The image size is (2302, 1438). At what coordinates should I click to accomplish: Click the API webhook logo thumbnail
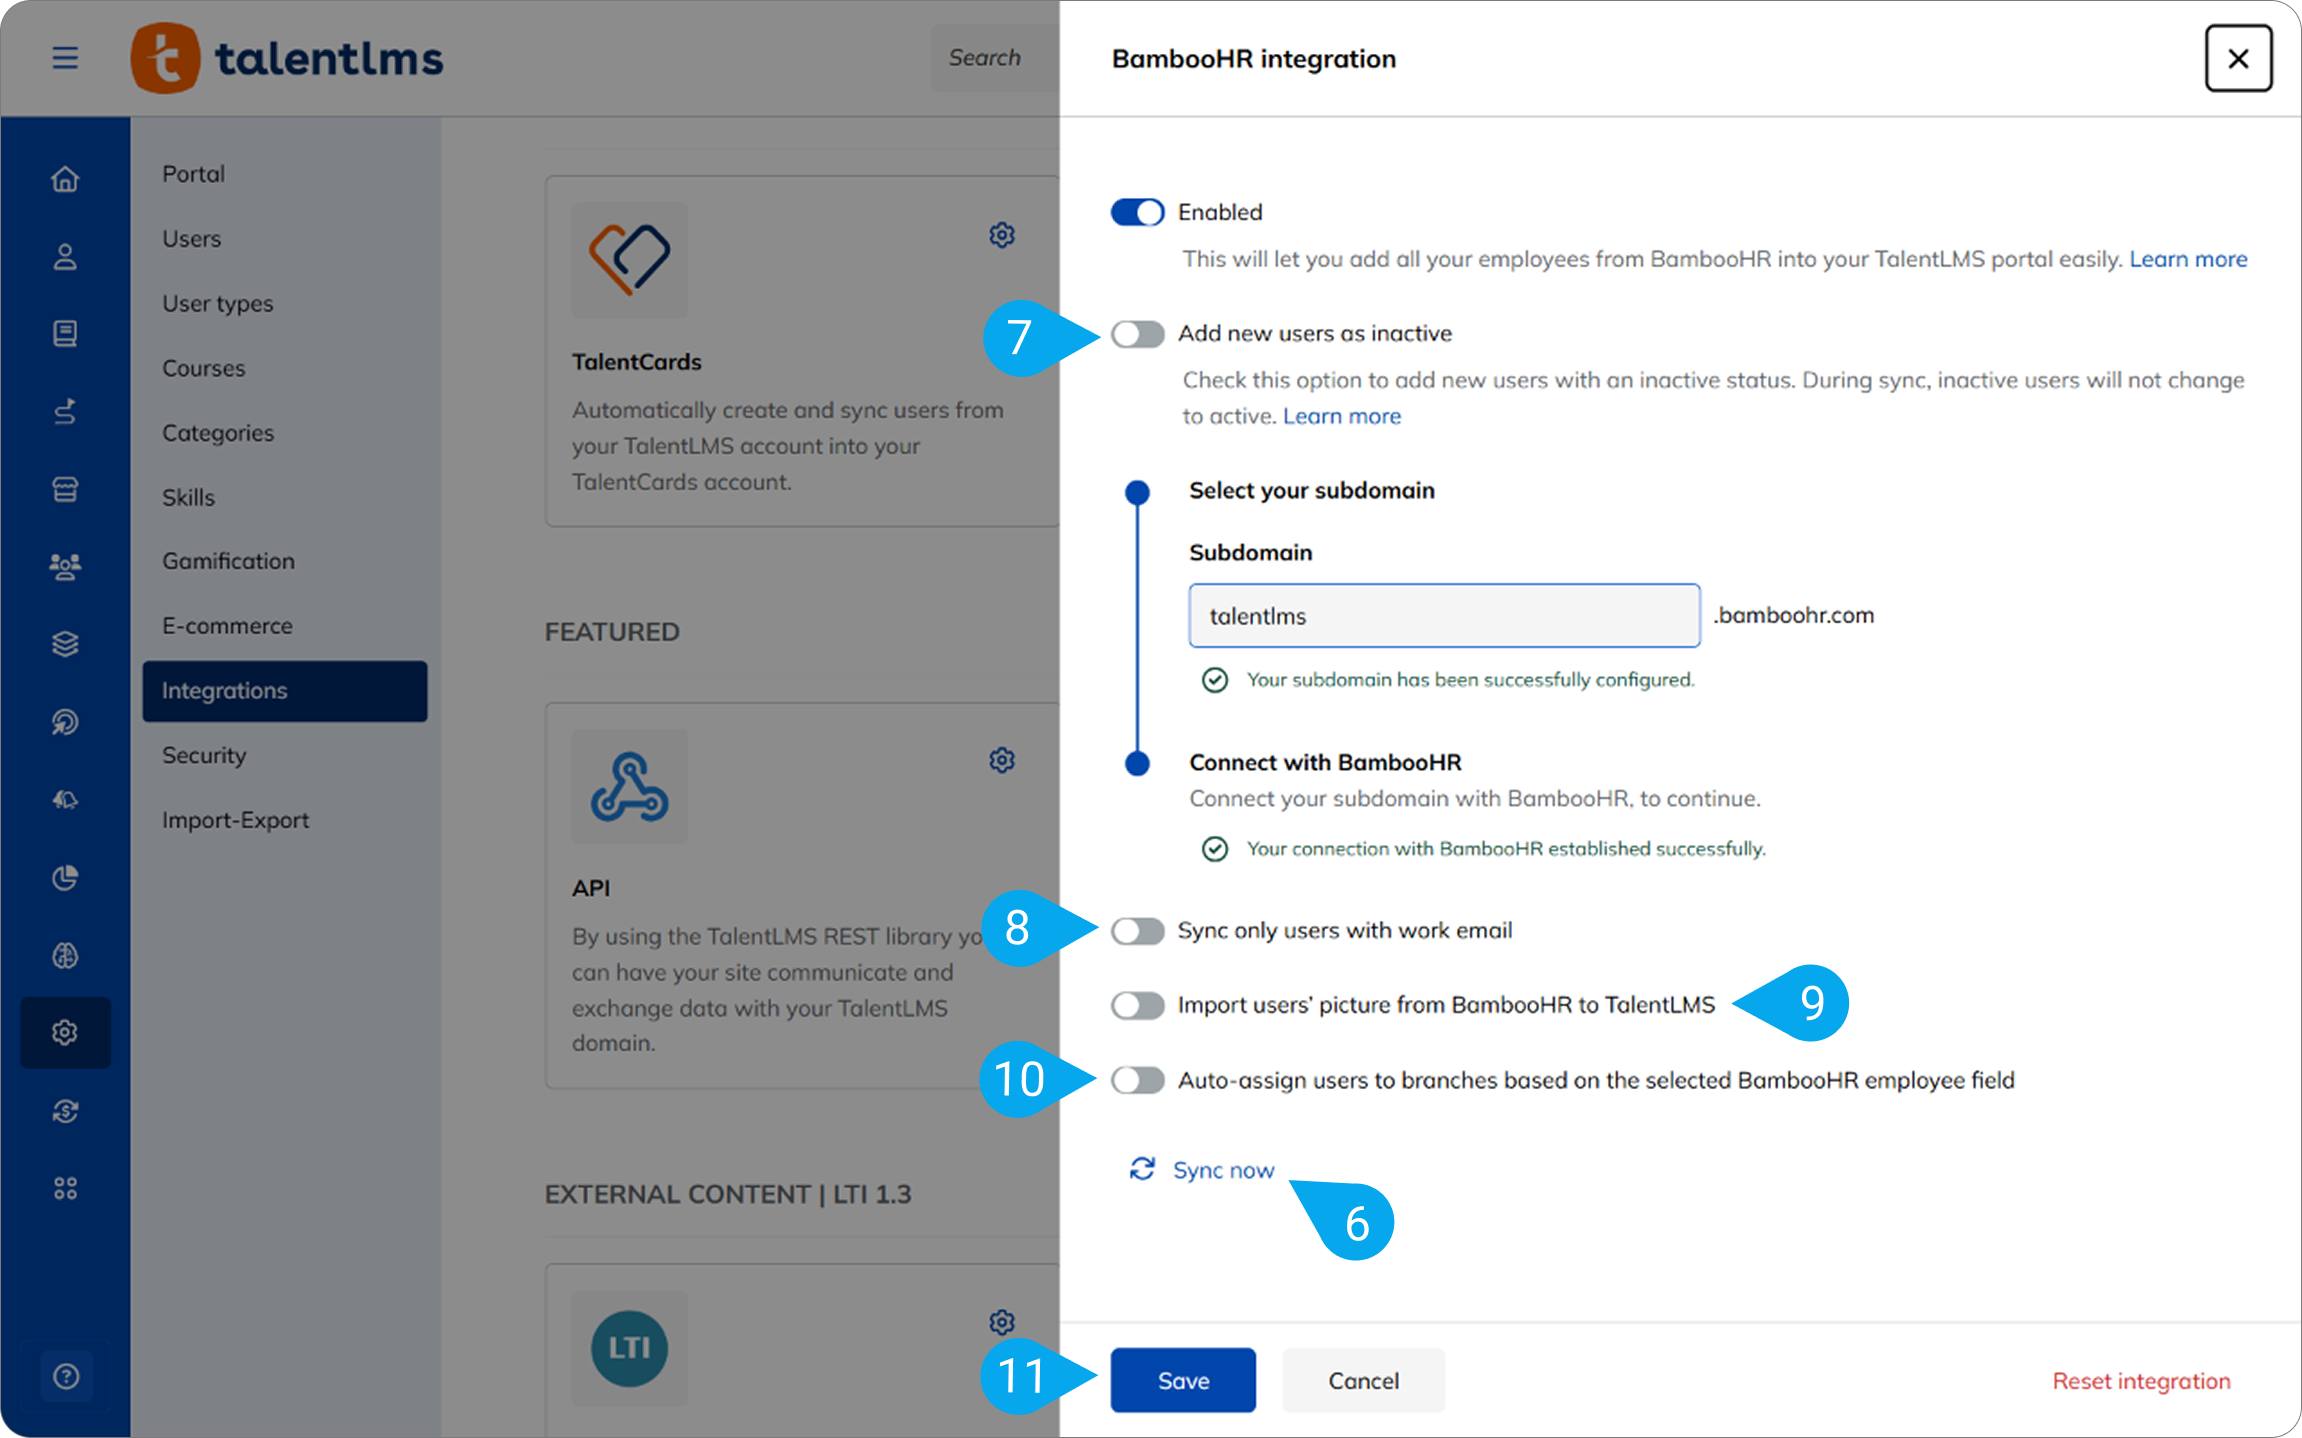(629, 786)
